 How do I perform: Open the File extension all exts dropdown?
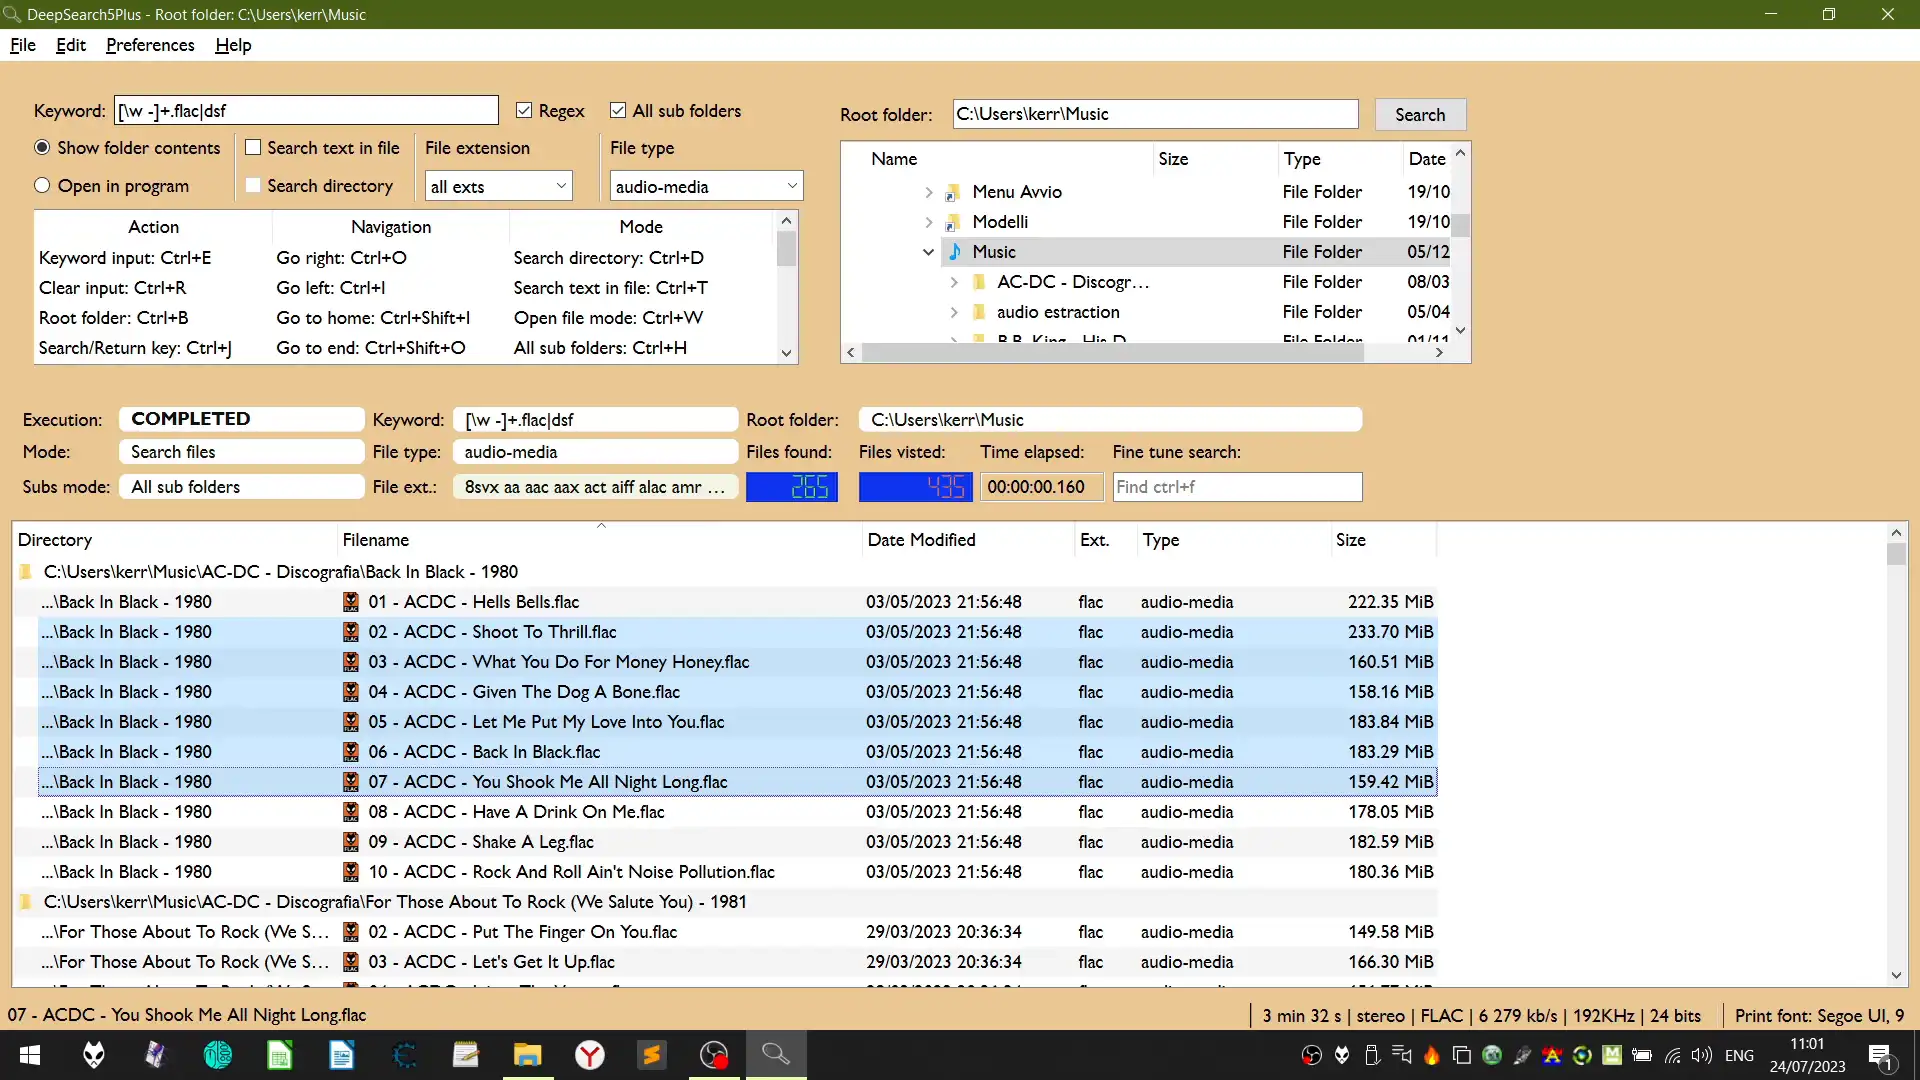[x=498, y=186]
